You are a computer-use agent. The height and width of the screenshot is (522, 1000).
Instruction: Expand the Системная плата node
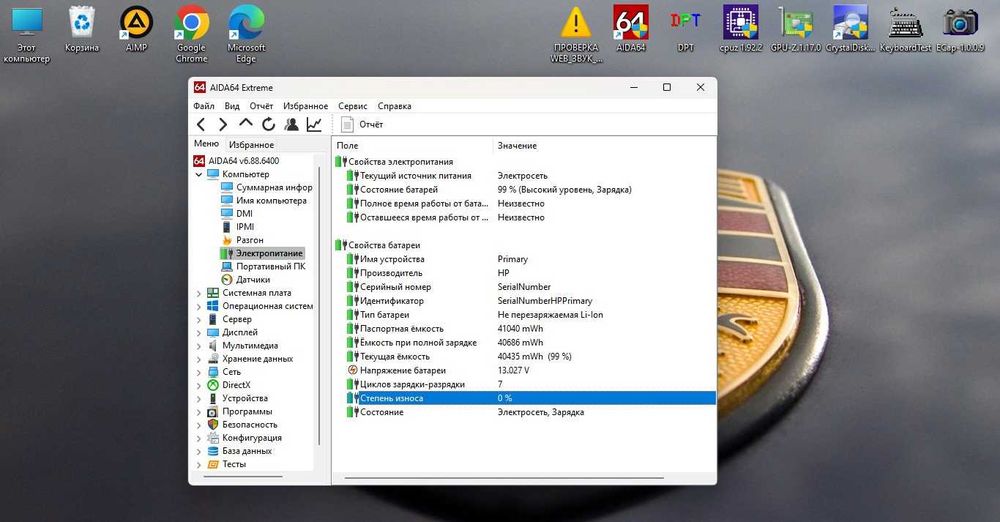(198, 294)
